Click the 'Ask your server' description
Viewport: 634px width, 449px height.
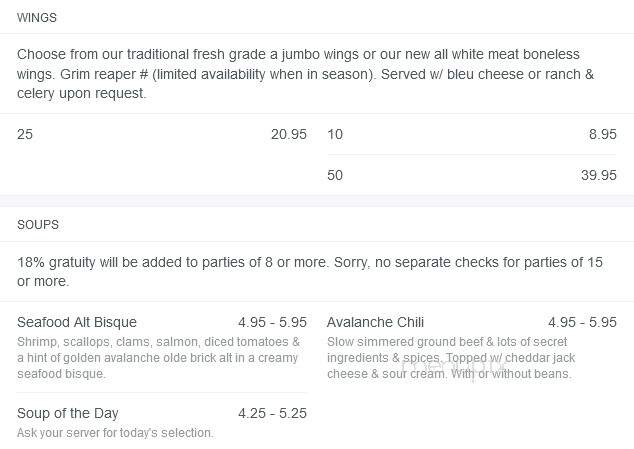coord(115,433)
